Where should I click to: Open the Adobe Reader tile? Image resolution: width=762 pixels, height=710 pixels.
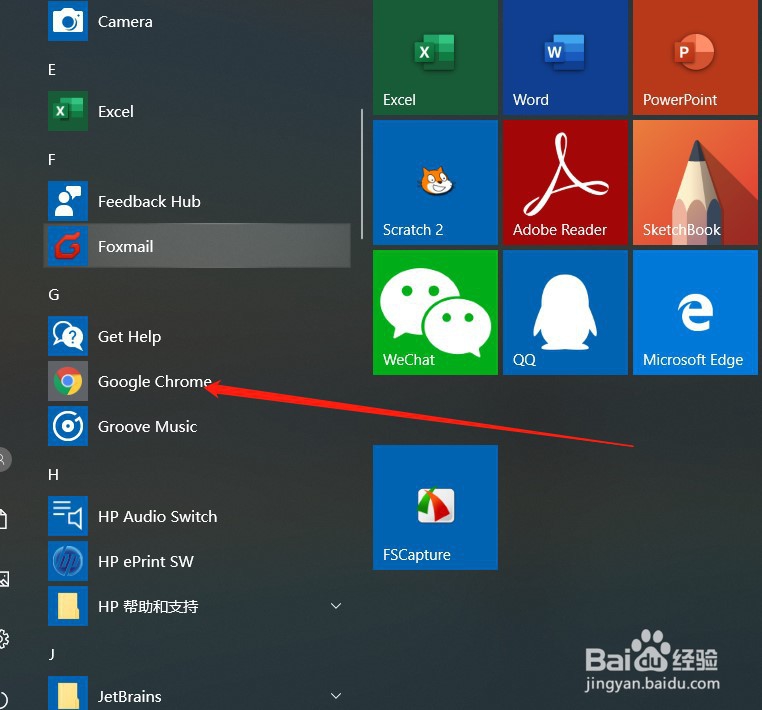coord(565,183)
